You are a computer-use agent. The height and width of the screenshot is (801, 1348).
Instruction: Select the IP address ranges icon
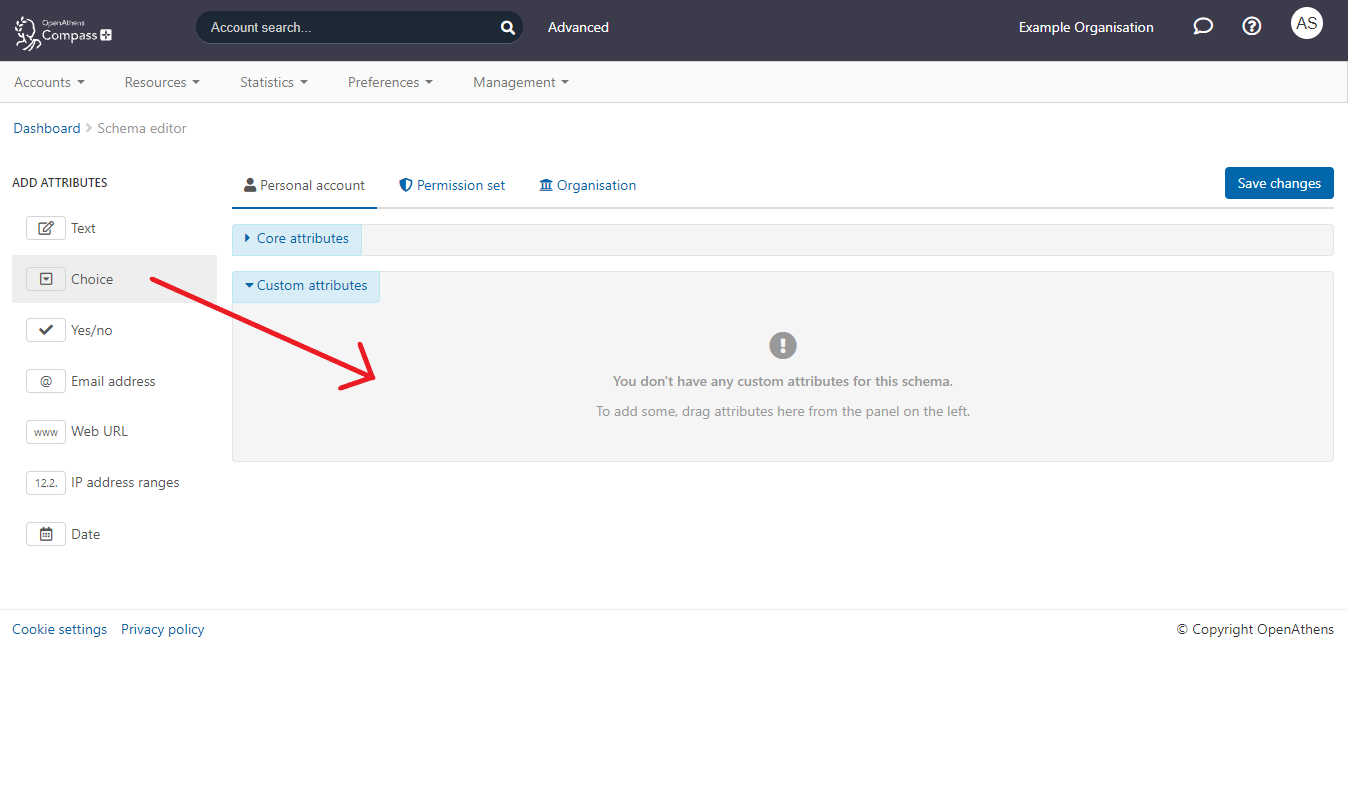[46, 482]
